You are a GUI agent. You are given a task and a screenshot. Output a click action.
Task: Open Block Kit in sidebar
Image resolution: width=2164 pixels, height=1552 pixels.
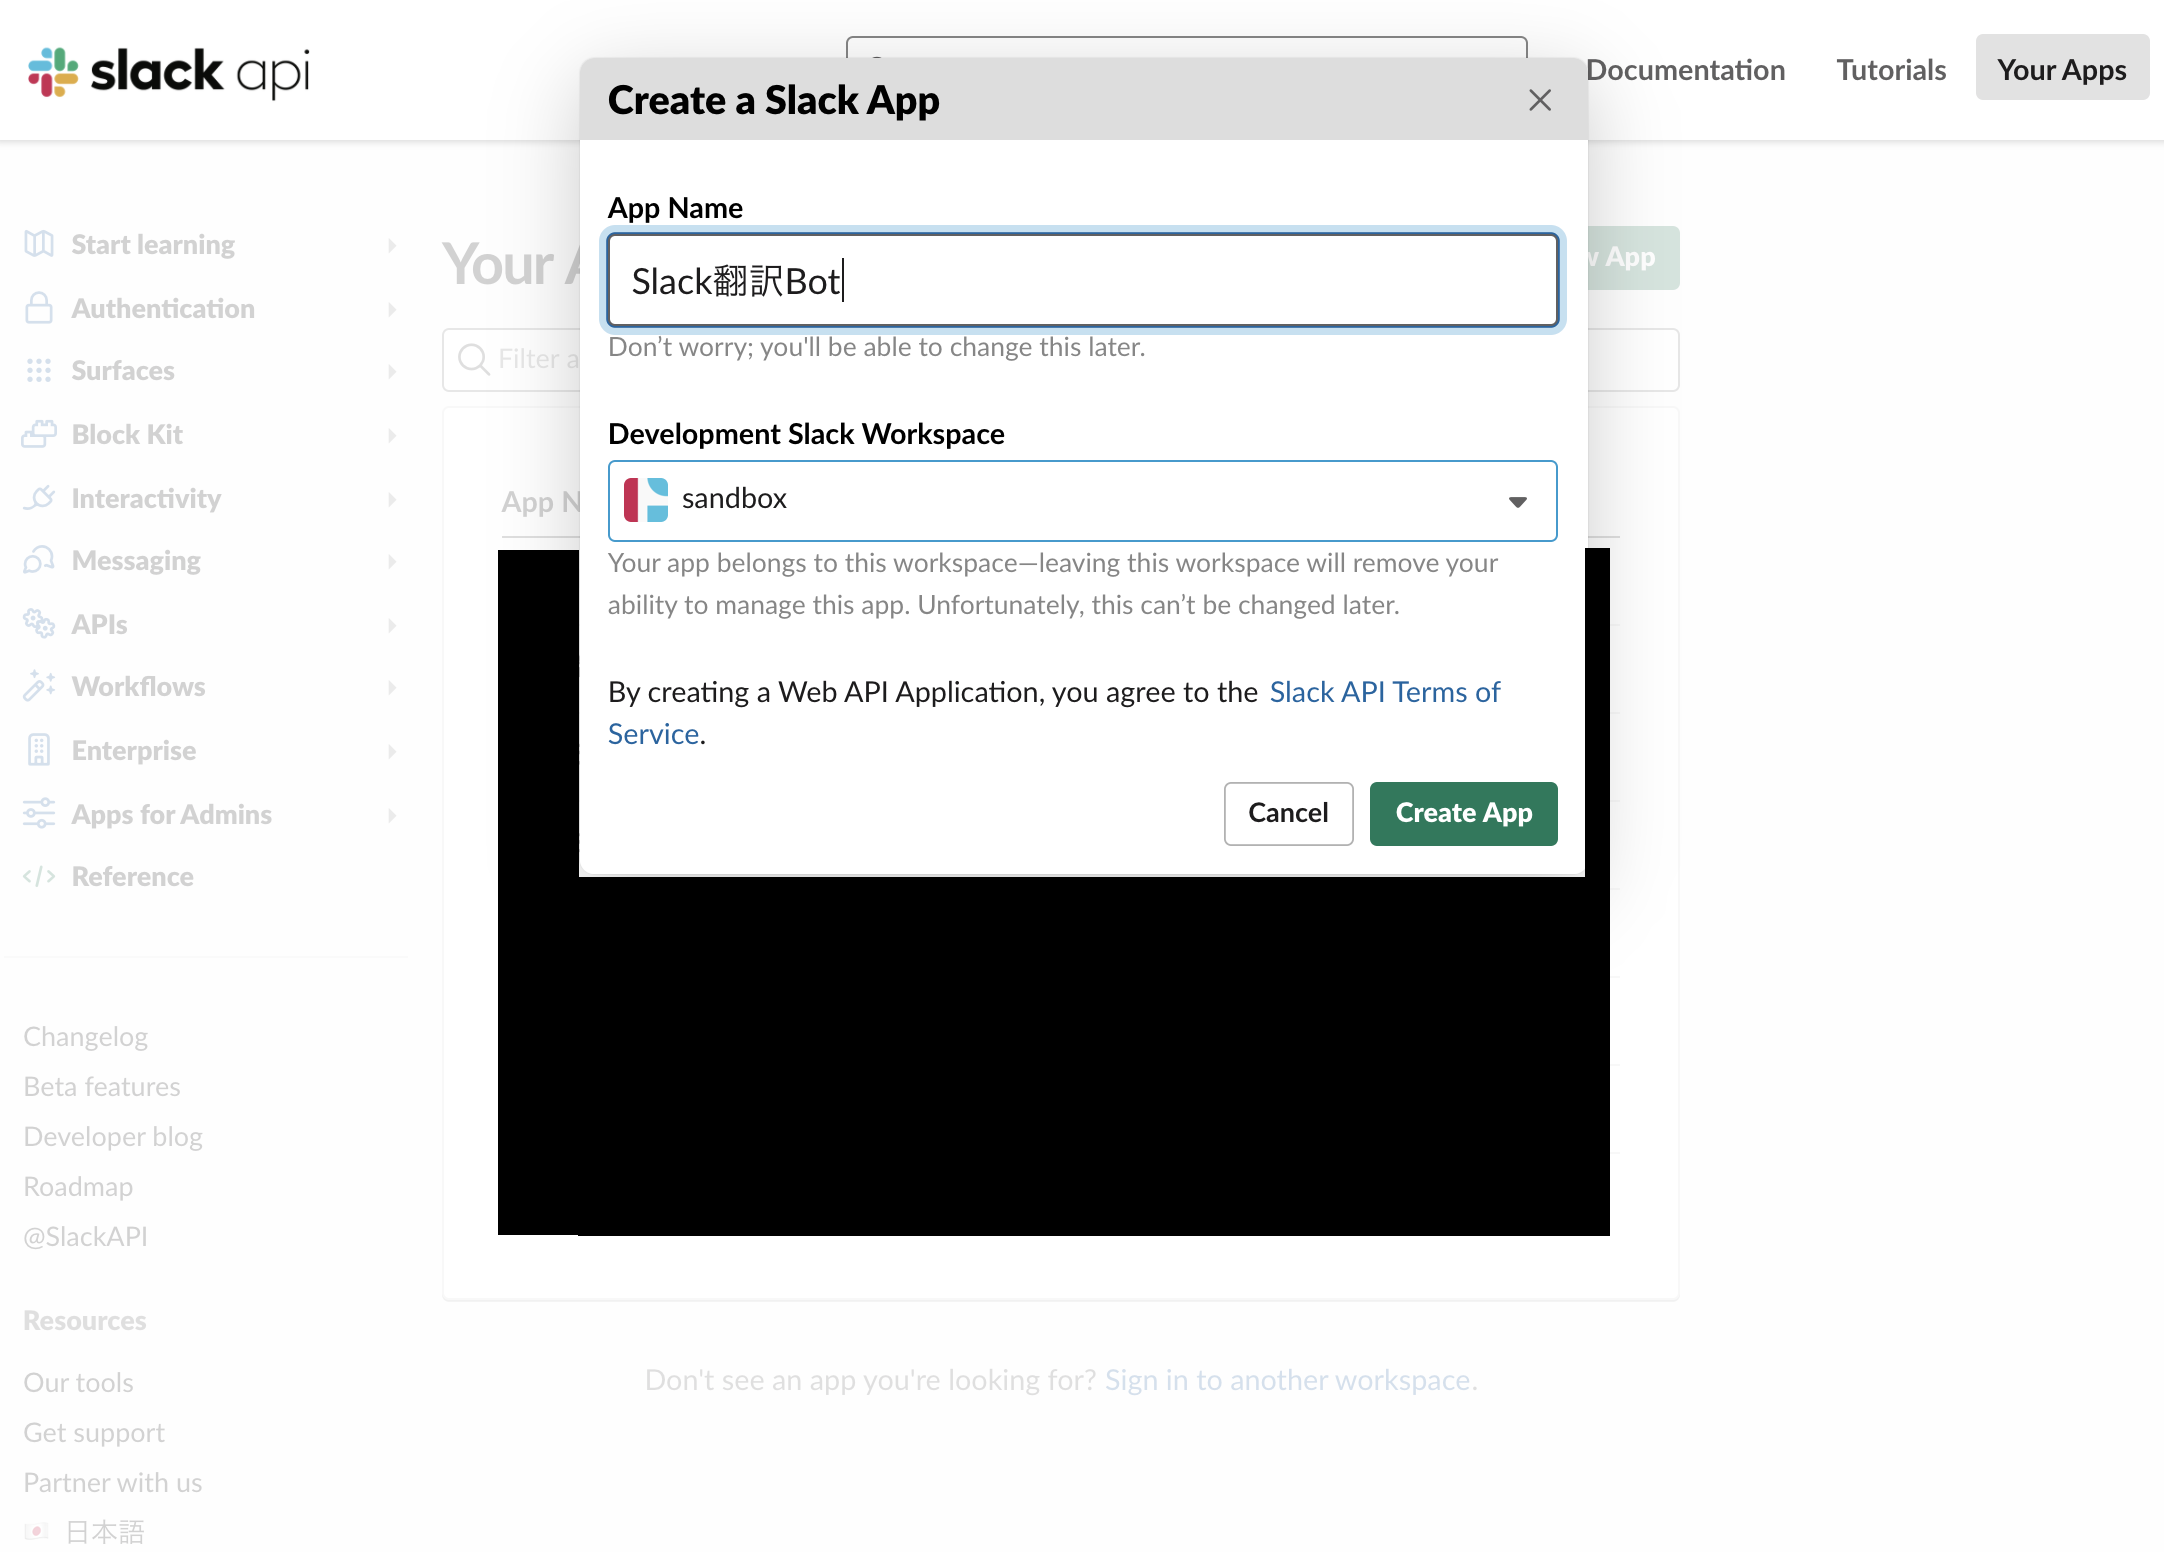coord(127,434)
